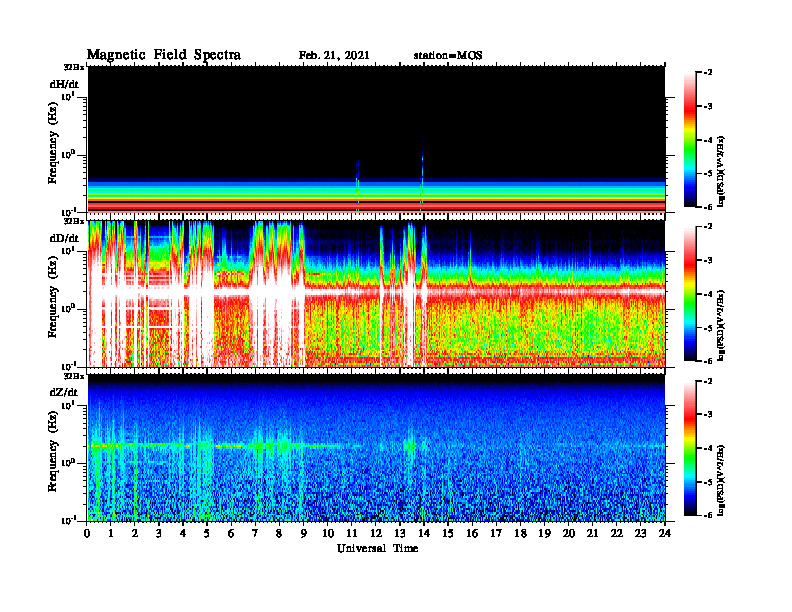The height and width of the screenshot is (612, 792).
Task: Click the "32Hz" top frequency label of dH/dt panel
Action: coord(74,67)
